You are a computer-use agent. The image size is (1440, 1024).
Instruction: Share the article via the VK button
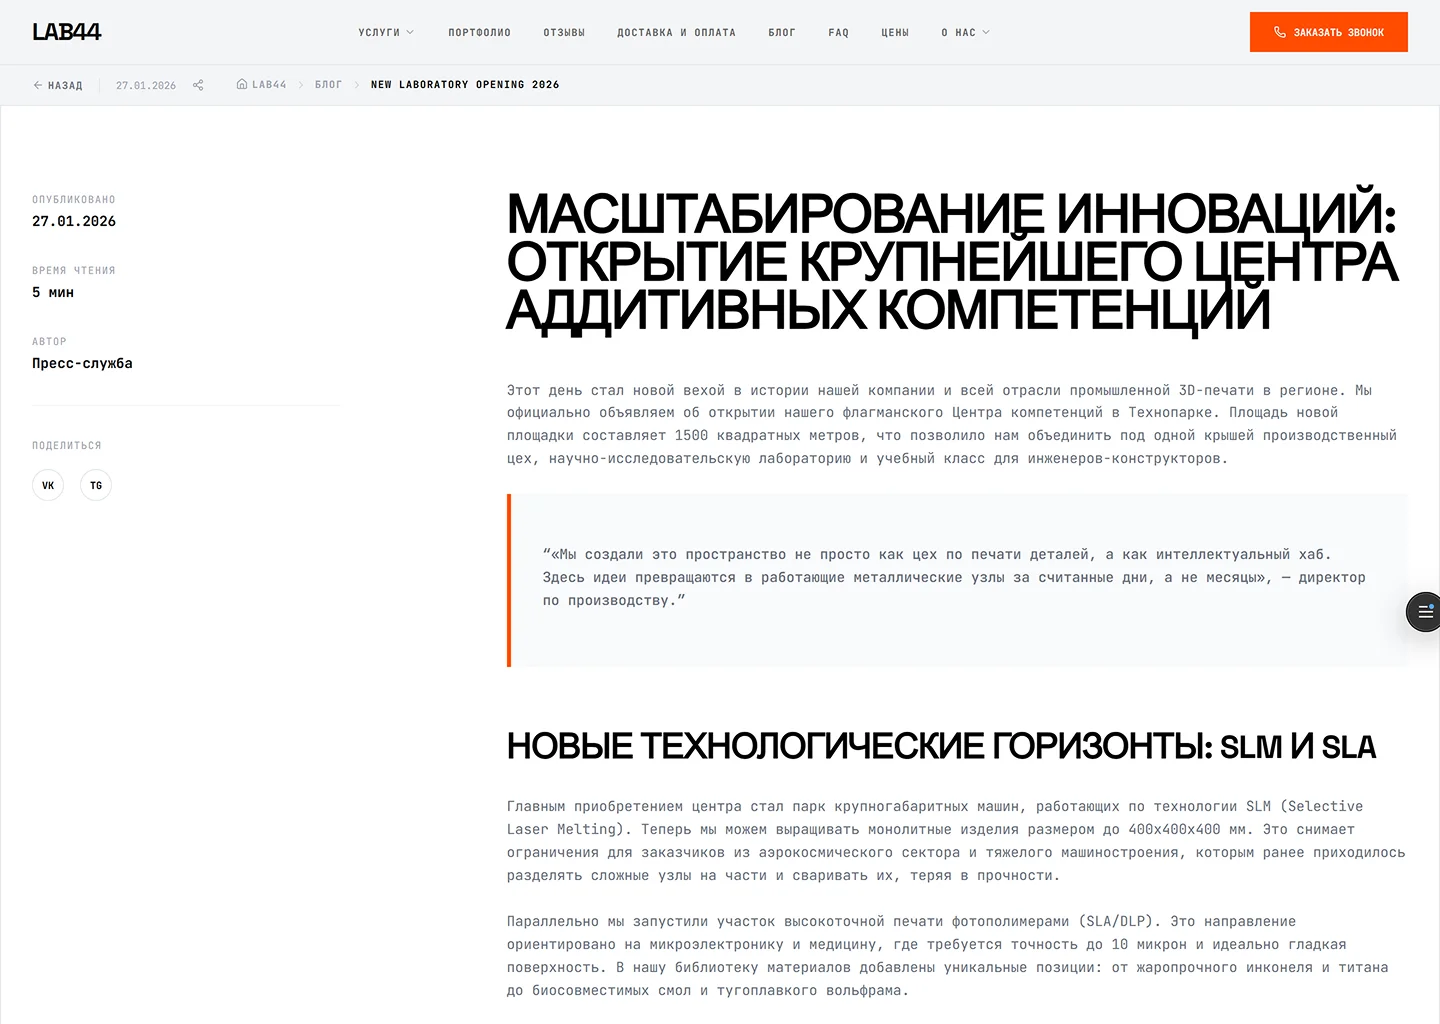(47, 485)
